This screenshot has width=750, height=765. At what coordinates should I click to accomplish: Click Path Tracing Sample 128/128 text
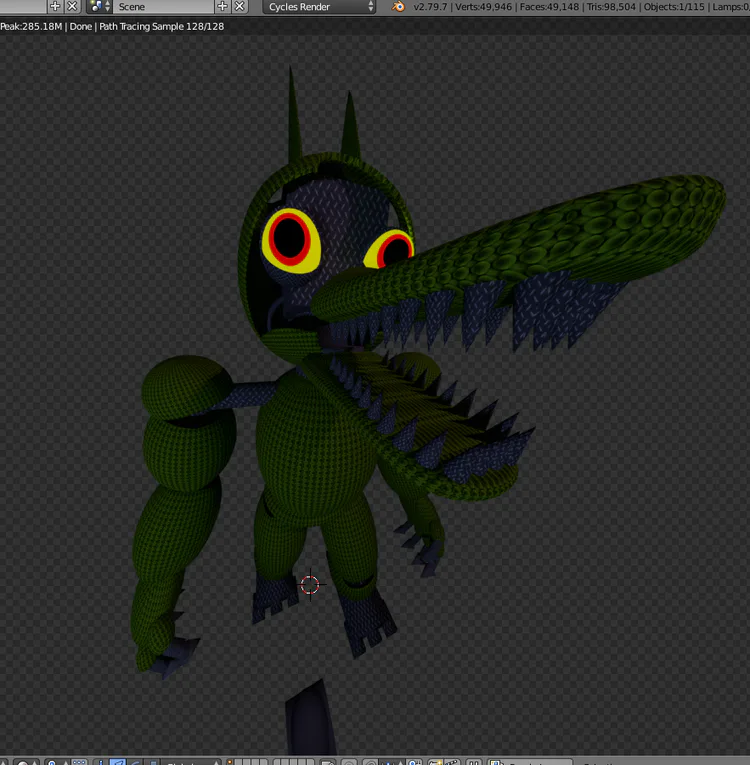click(162, 26)
